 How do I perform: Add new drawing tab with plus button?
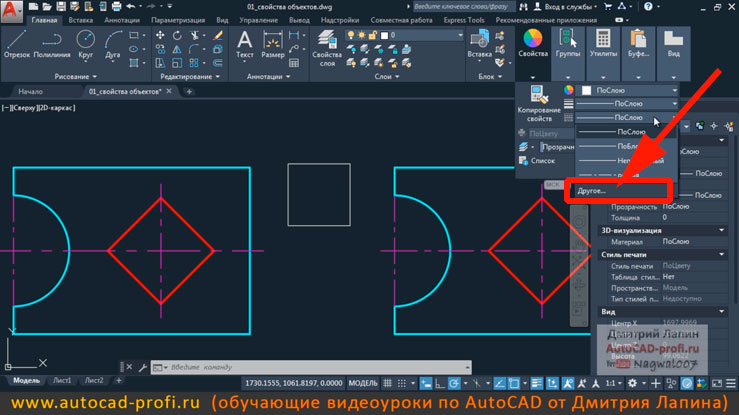(189, 91)
